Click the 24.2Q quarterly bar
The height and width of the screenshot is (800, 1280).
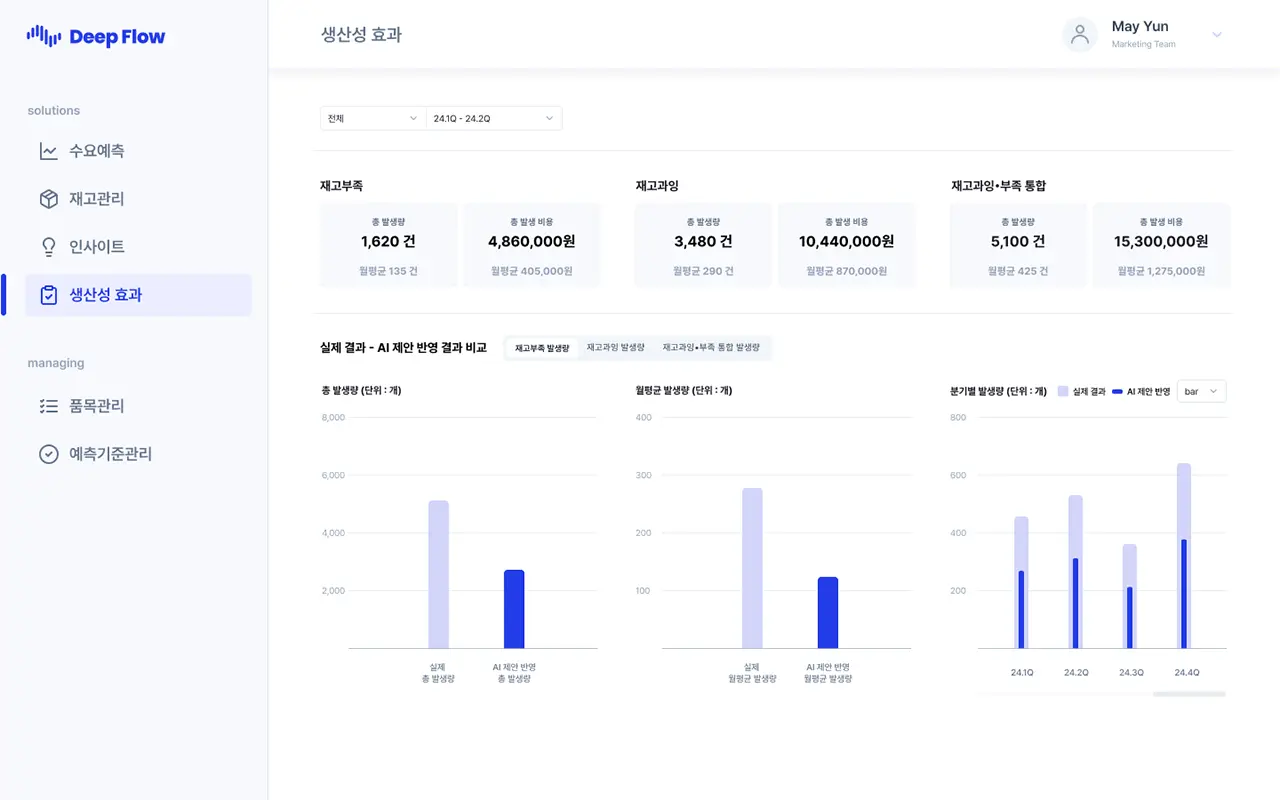click(x=1076, y=571)
